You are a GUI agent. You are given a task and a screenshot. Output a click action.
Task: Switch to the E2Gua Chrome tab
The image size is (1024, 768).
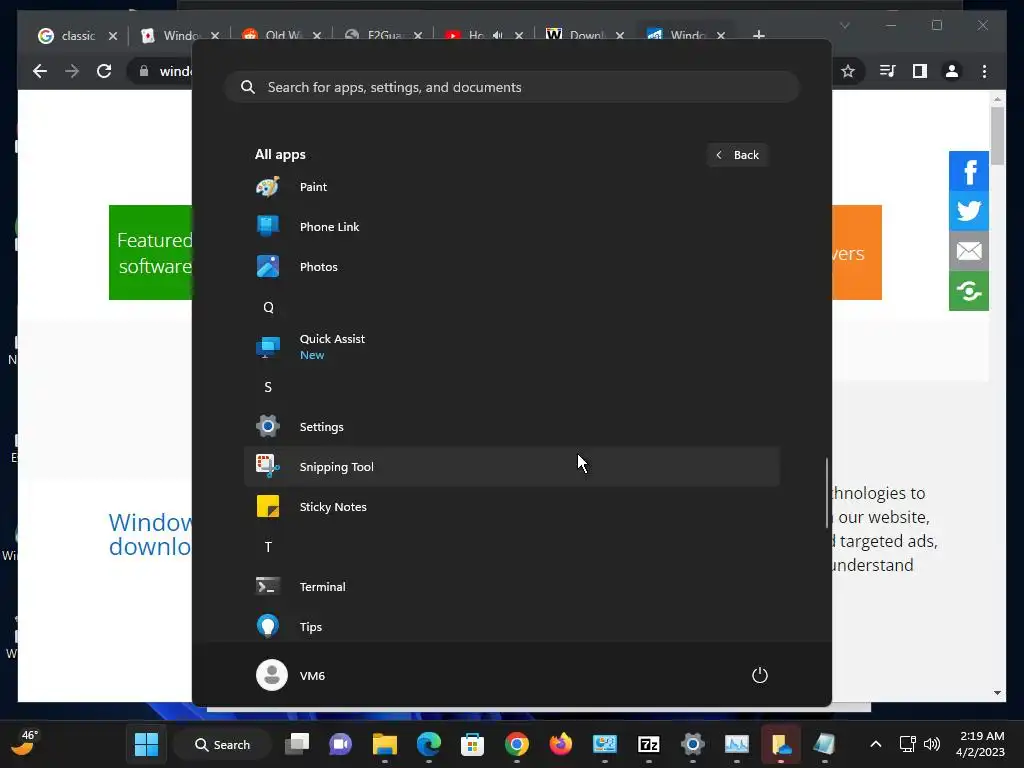click(383, 35)
